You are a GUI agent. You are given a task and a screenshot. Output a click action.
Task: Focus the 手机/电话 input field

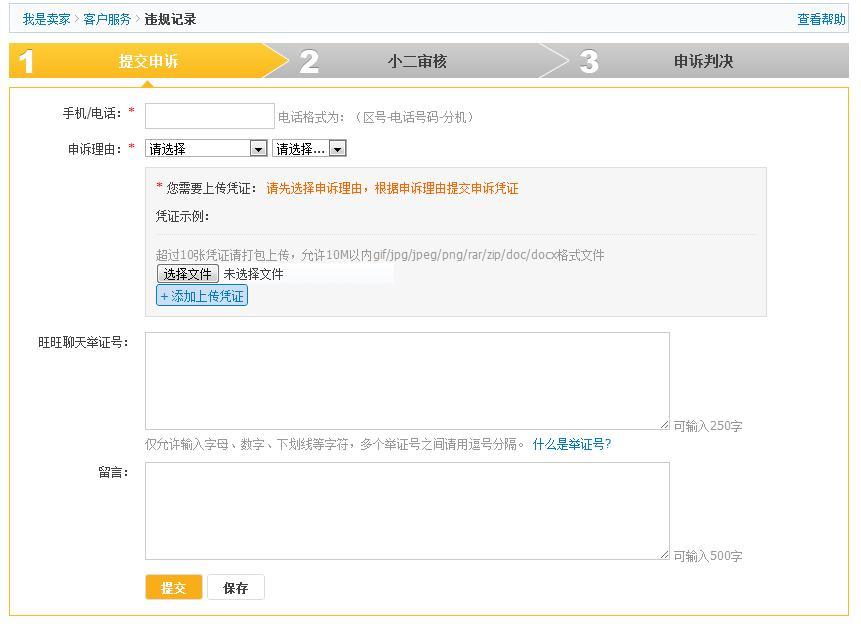pos(210,116)
